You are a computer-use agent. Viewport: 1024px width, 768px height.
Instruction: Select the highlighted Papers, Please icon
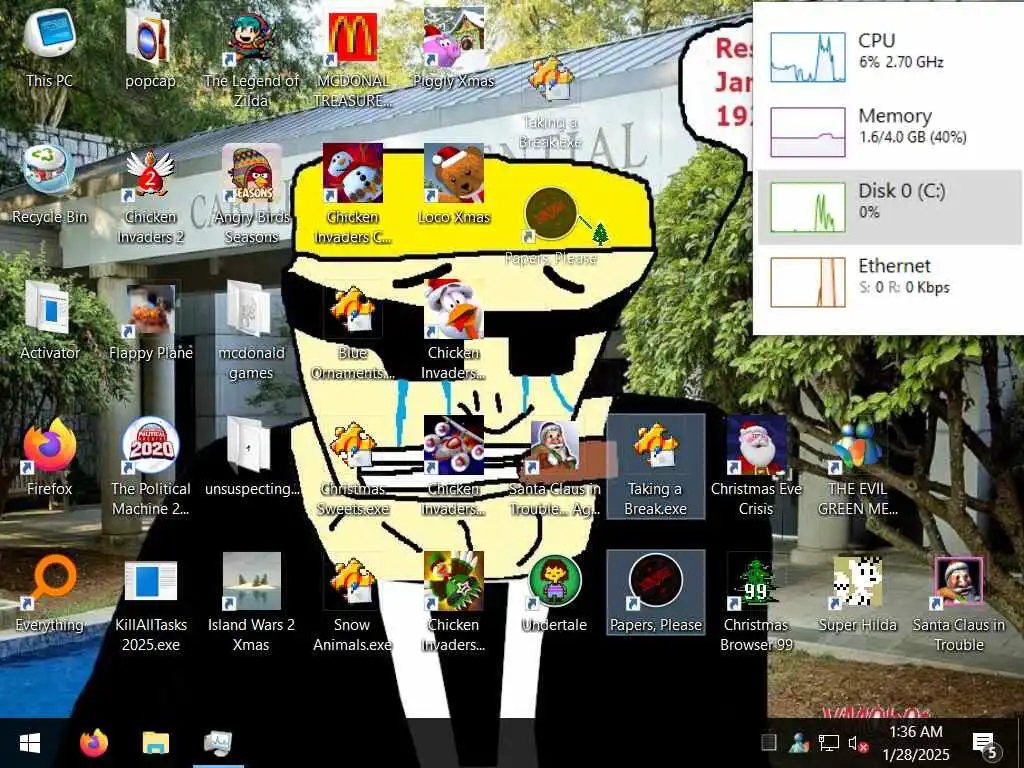coord(656,592)
